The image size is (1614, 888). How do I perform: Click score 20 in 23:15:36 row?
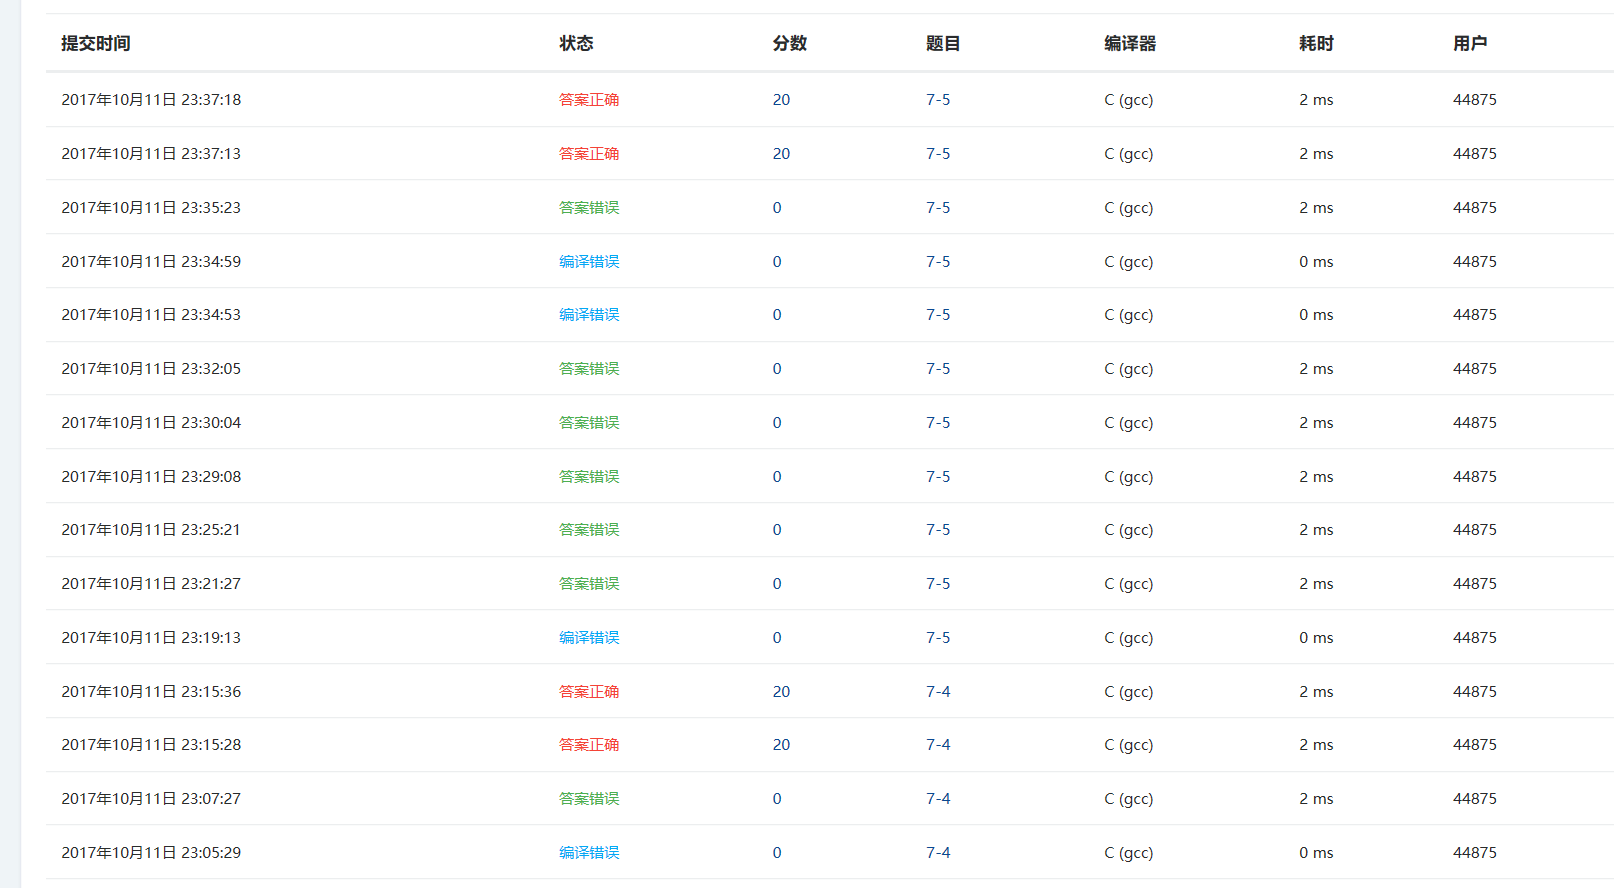781,692
